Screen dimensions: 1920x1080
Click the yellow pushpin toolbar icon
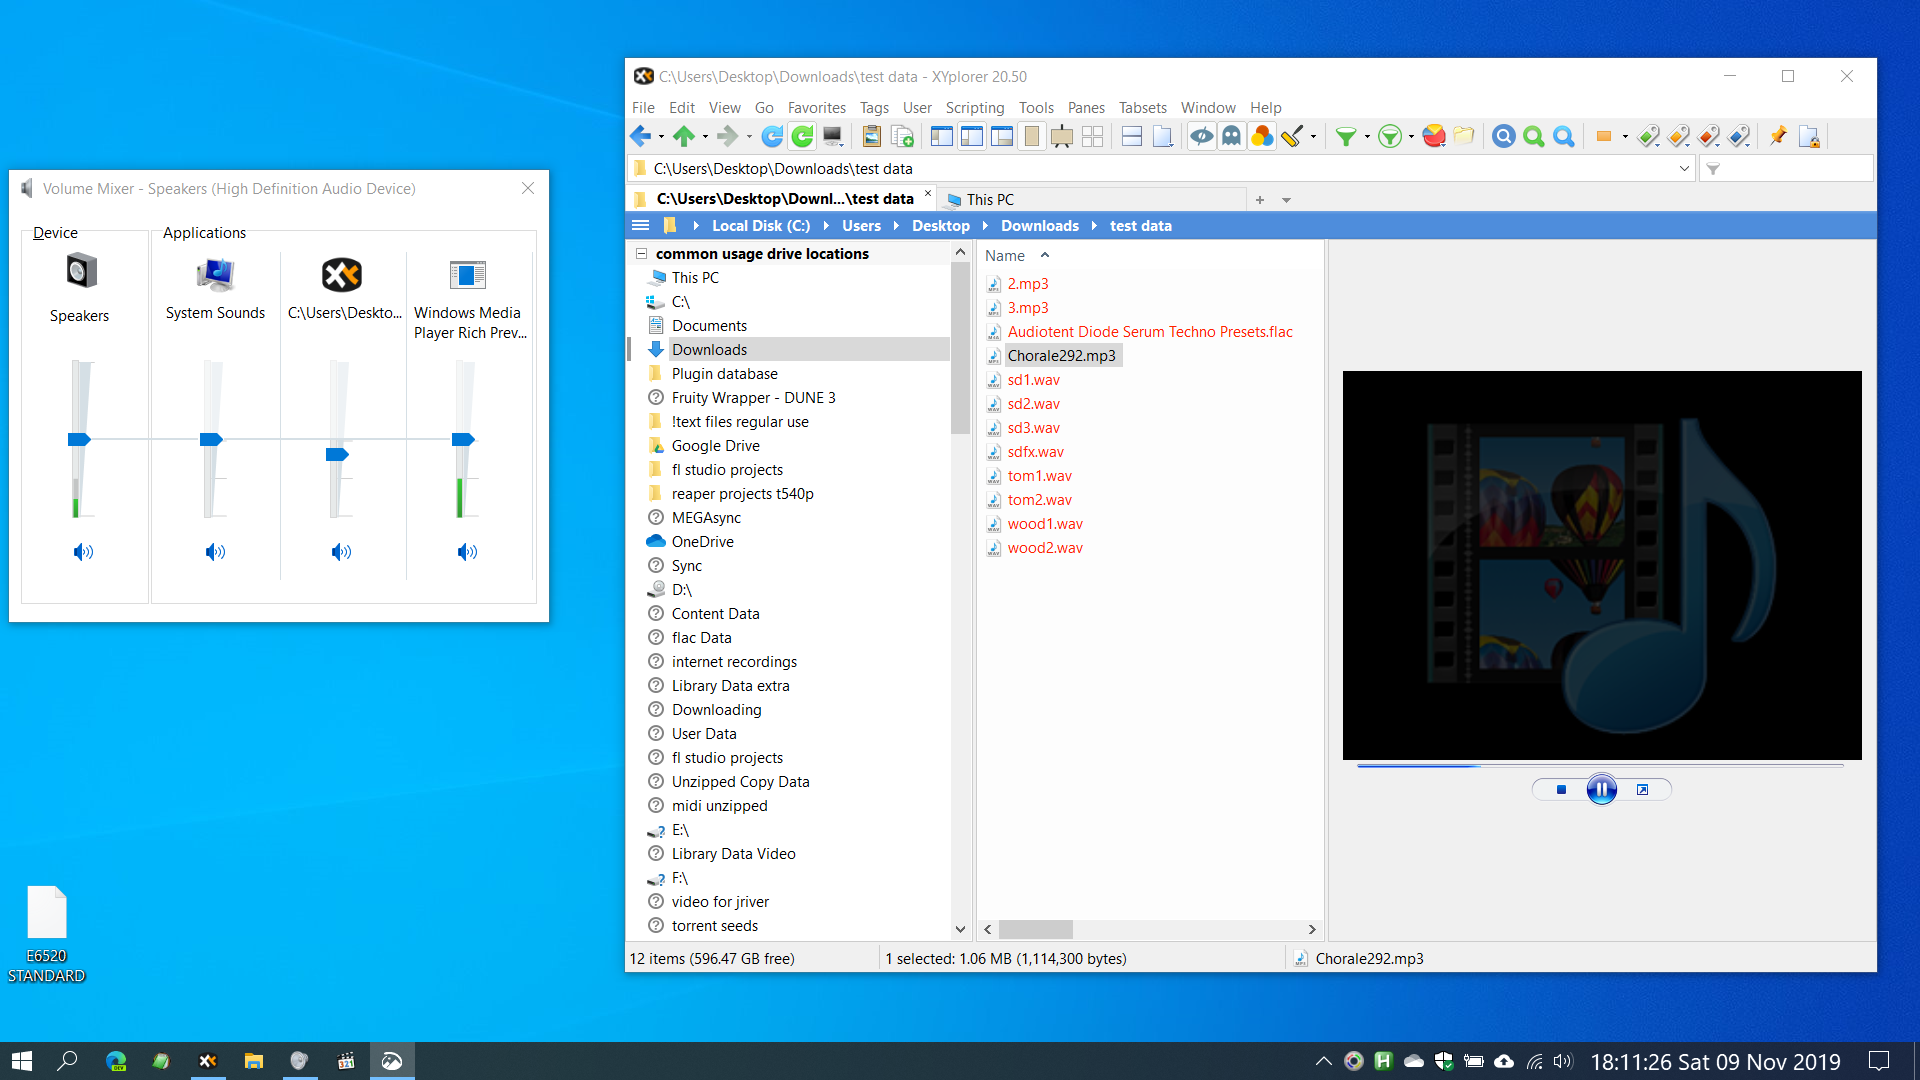click(1778, 137)
